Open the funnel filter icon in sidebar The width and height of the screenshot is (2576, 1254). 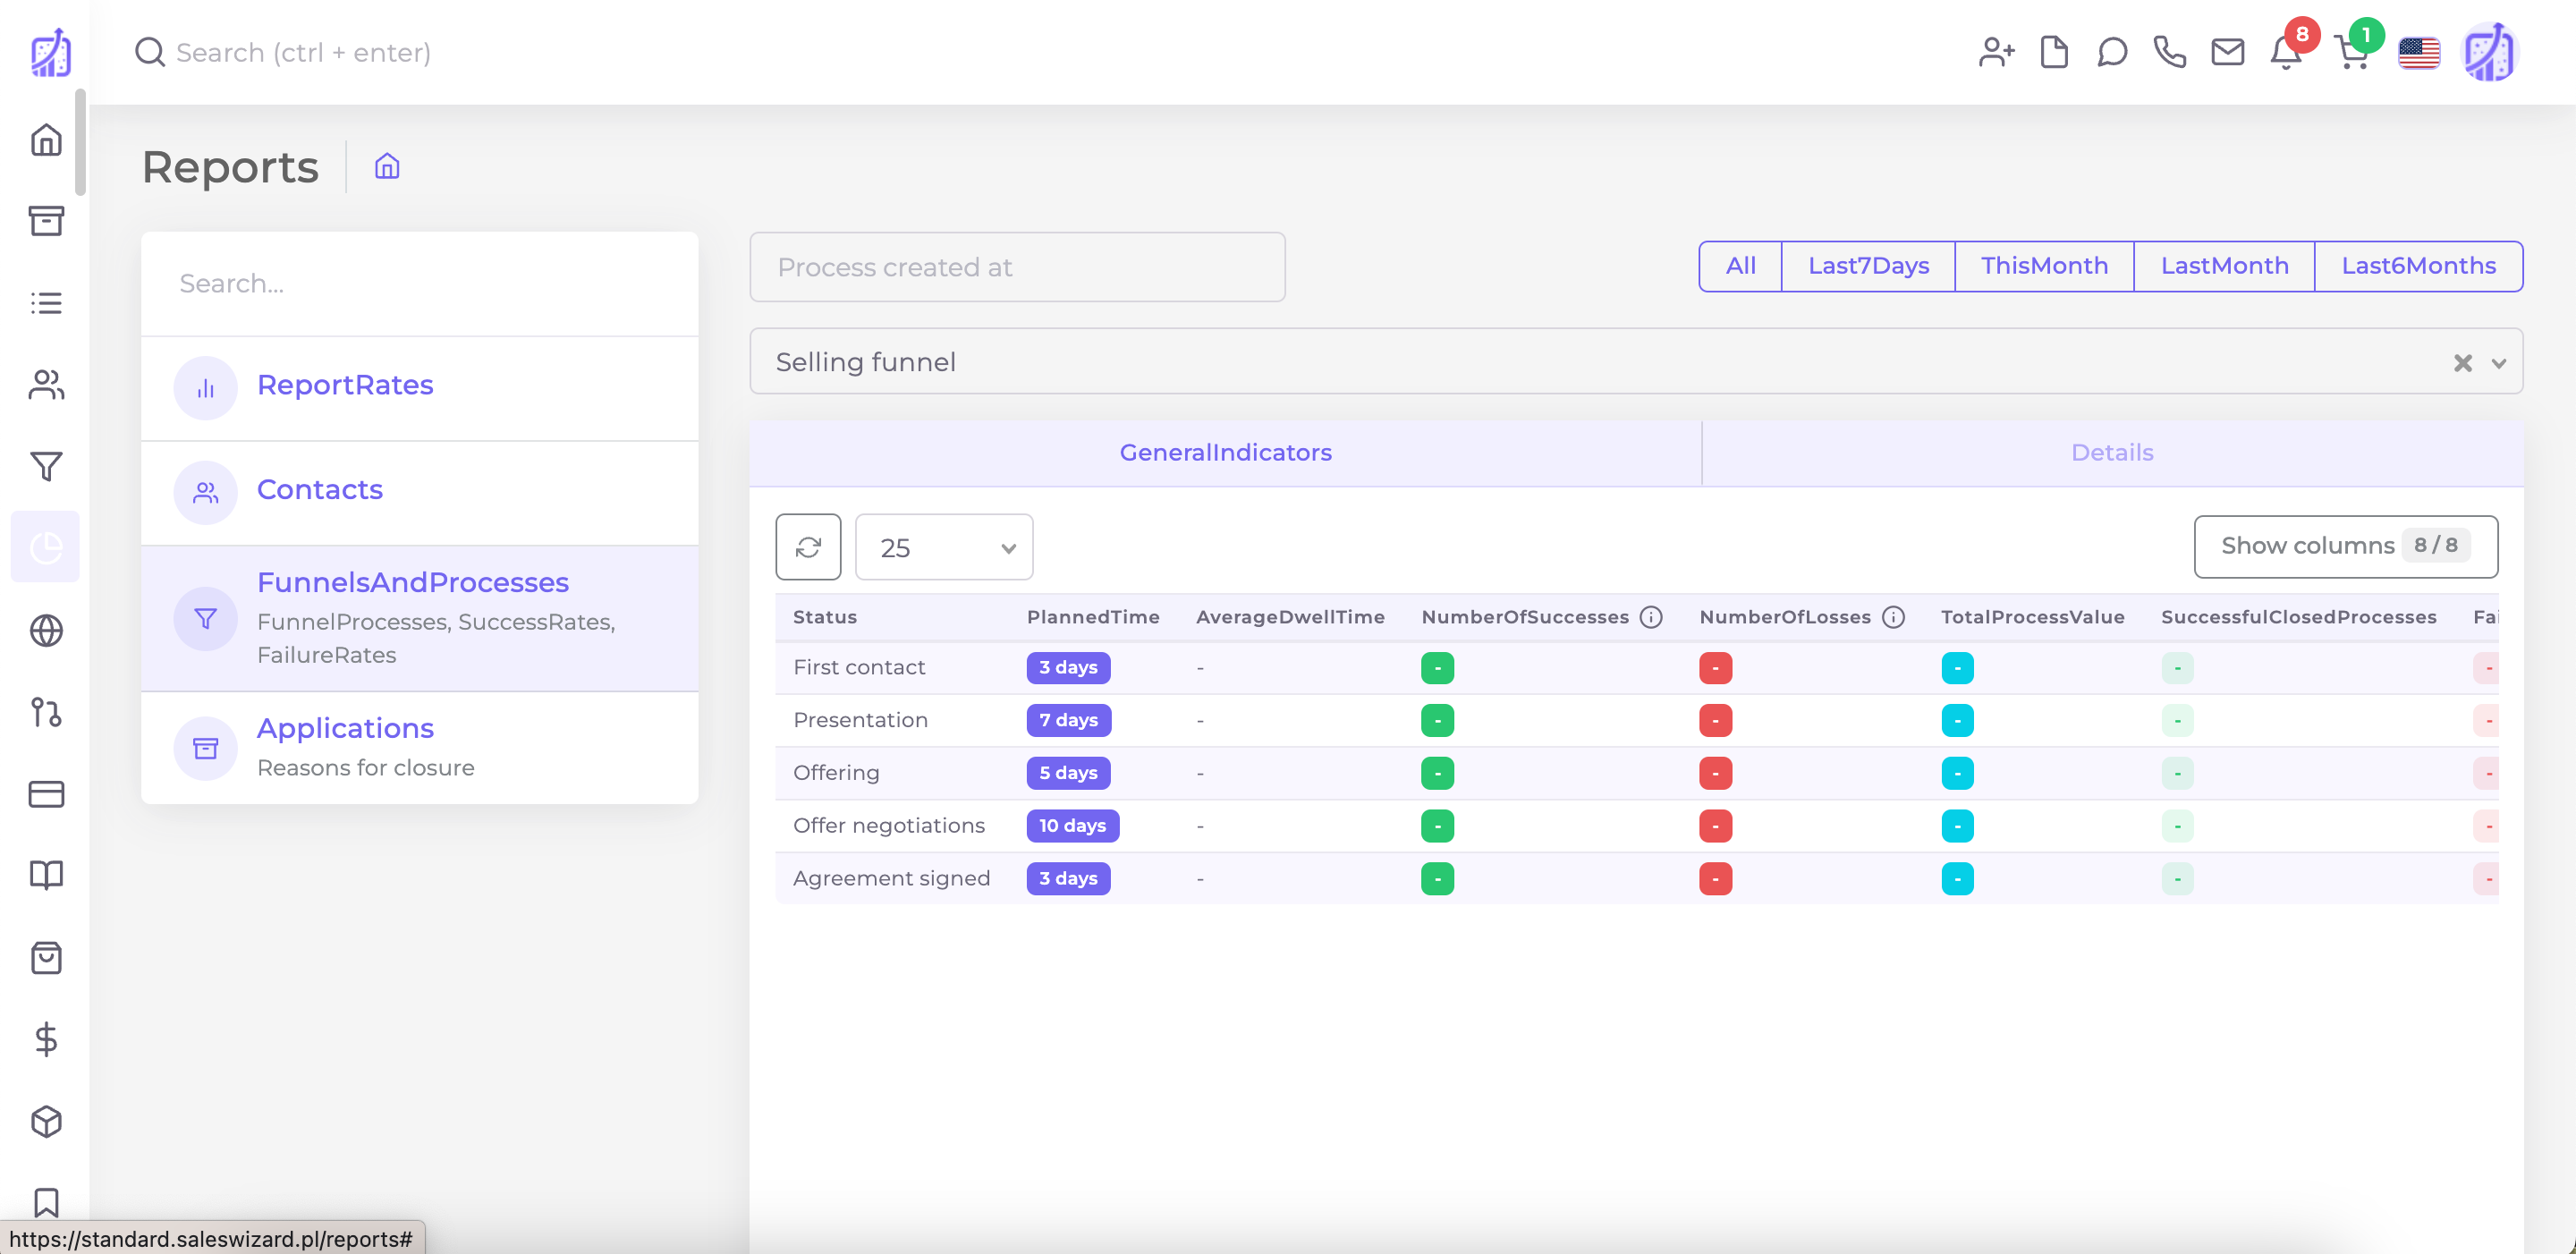(46, 466)
